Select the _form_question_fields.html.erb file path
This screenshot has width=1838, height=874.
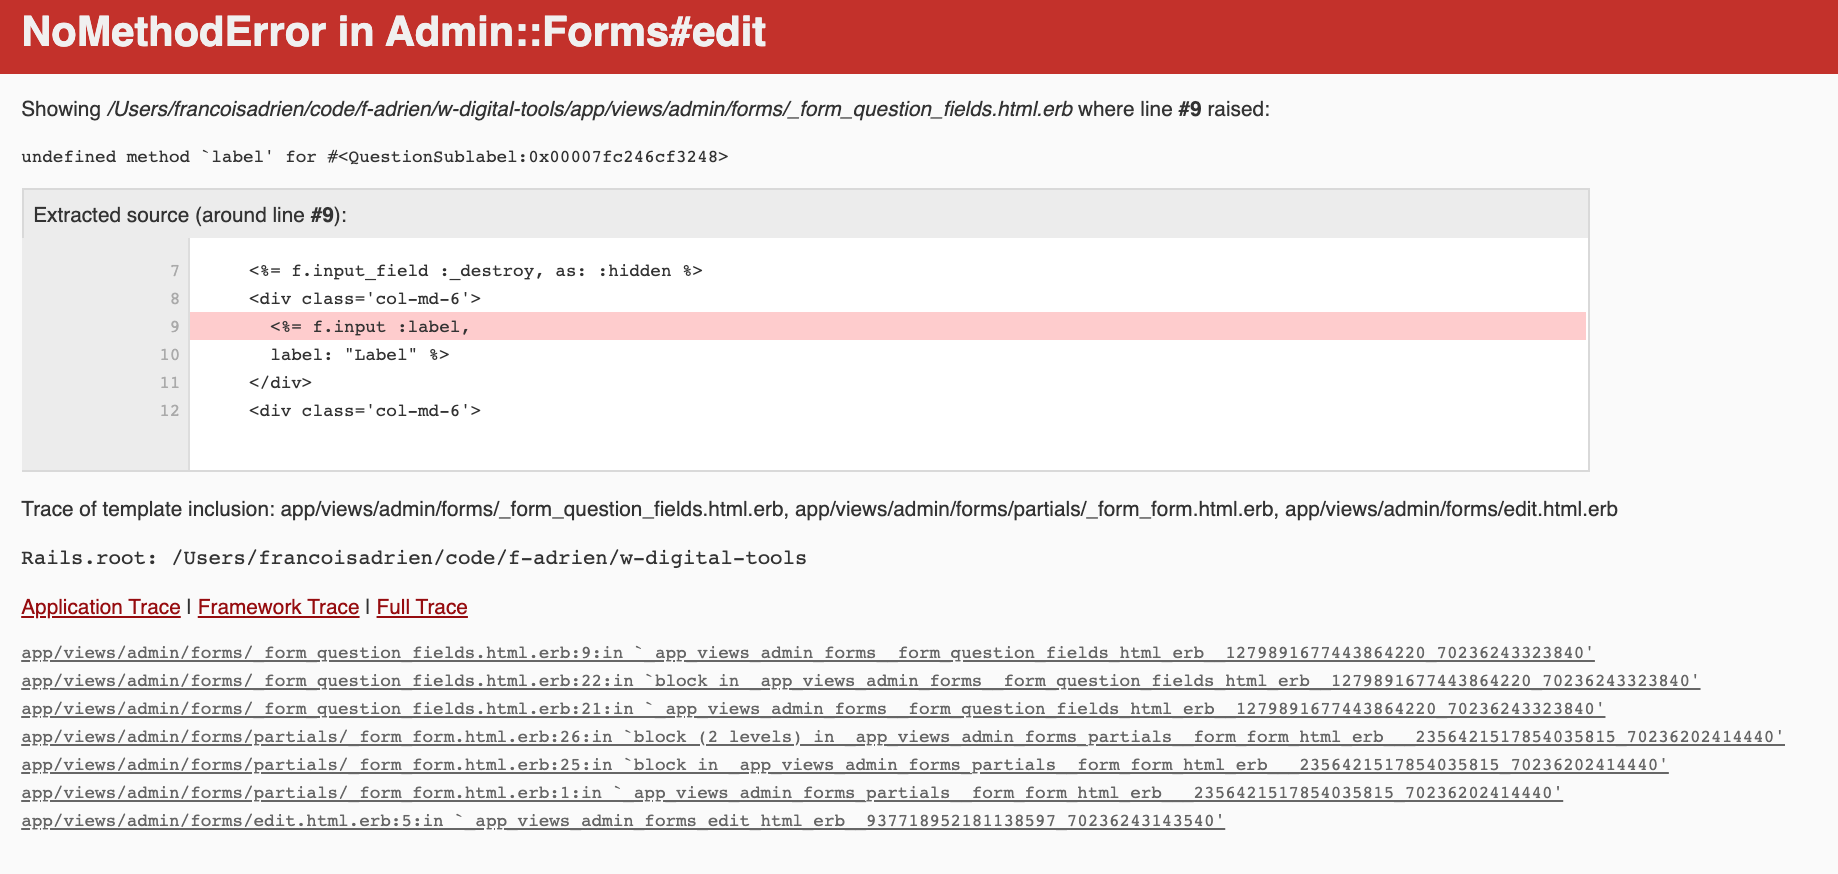pyautogui.click(x=590, y=109)
